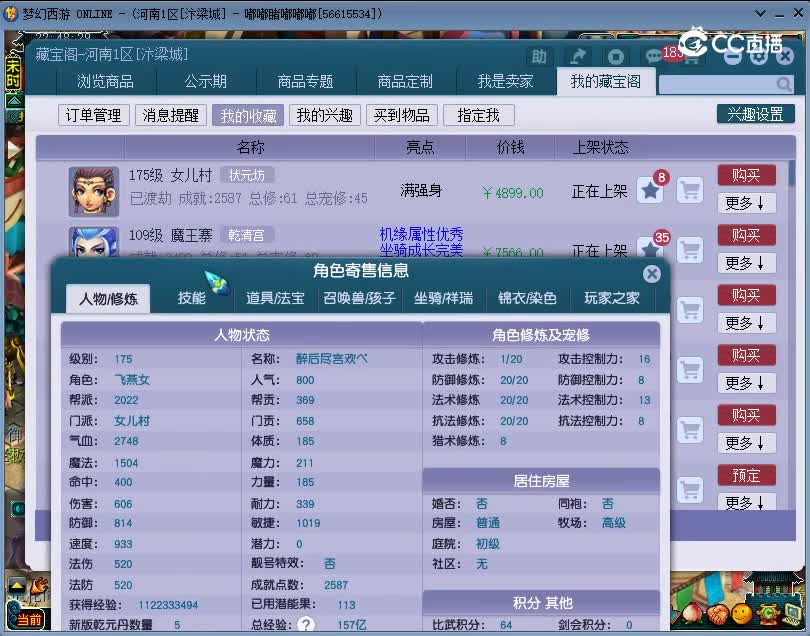Open the 锦衣/染色 tab

(x=527, y=299)
